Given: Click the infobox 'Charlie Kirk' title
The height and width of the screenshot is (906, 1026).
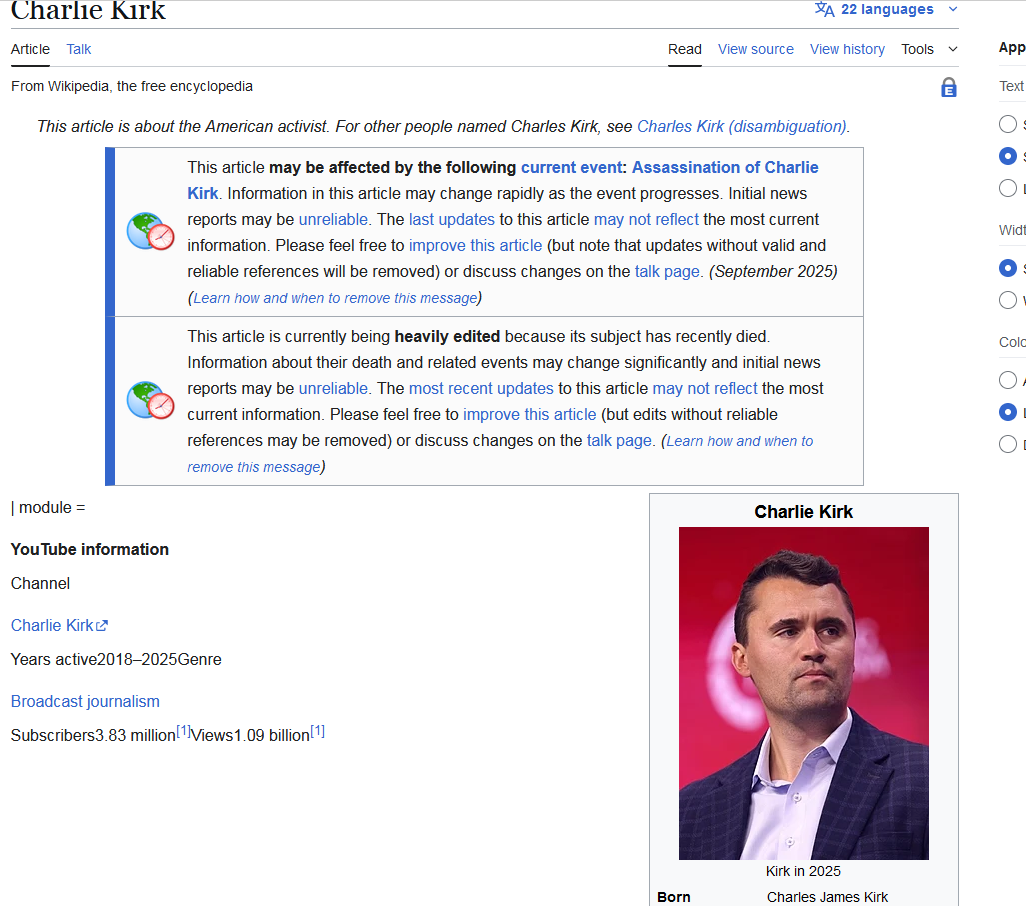Looking at the screenshot, I should click(x=804, y=512).
